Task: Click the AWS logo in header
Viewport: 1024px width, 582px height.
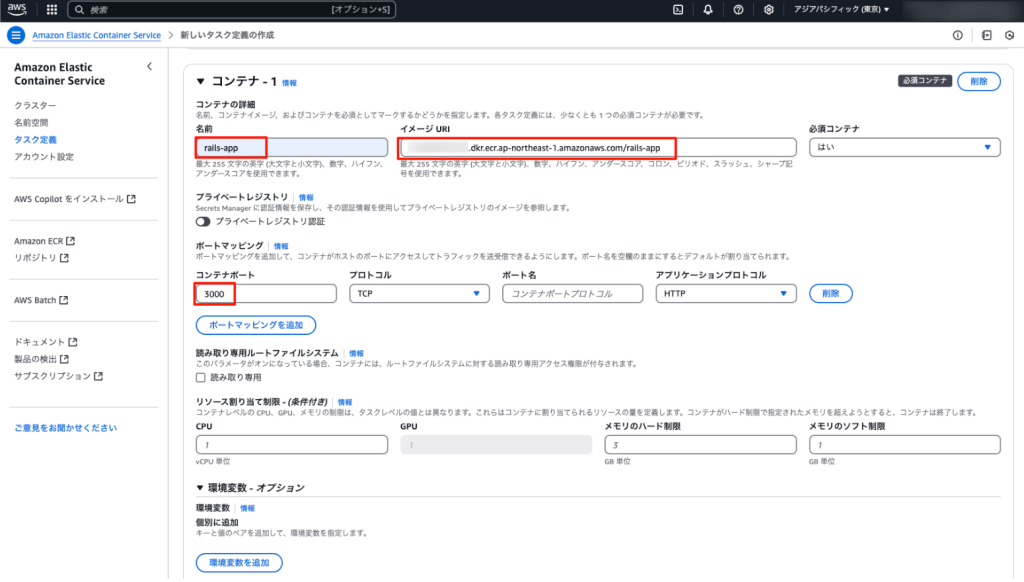Action: pos(19,10)
